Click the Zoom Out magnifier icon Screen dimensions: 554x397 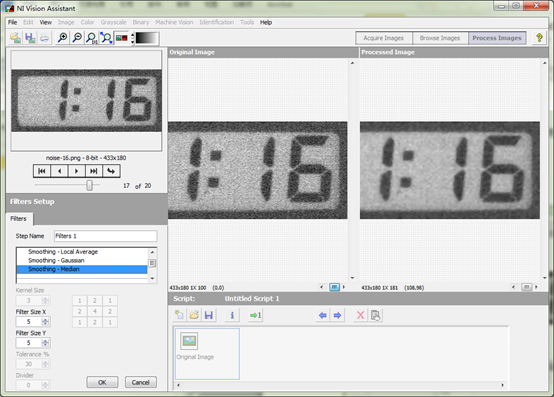[x=77, y=38]
